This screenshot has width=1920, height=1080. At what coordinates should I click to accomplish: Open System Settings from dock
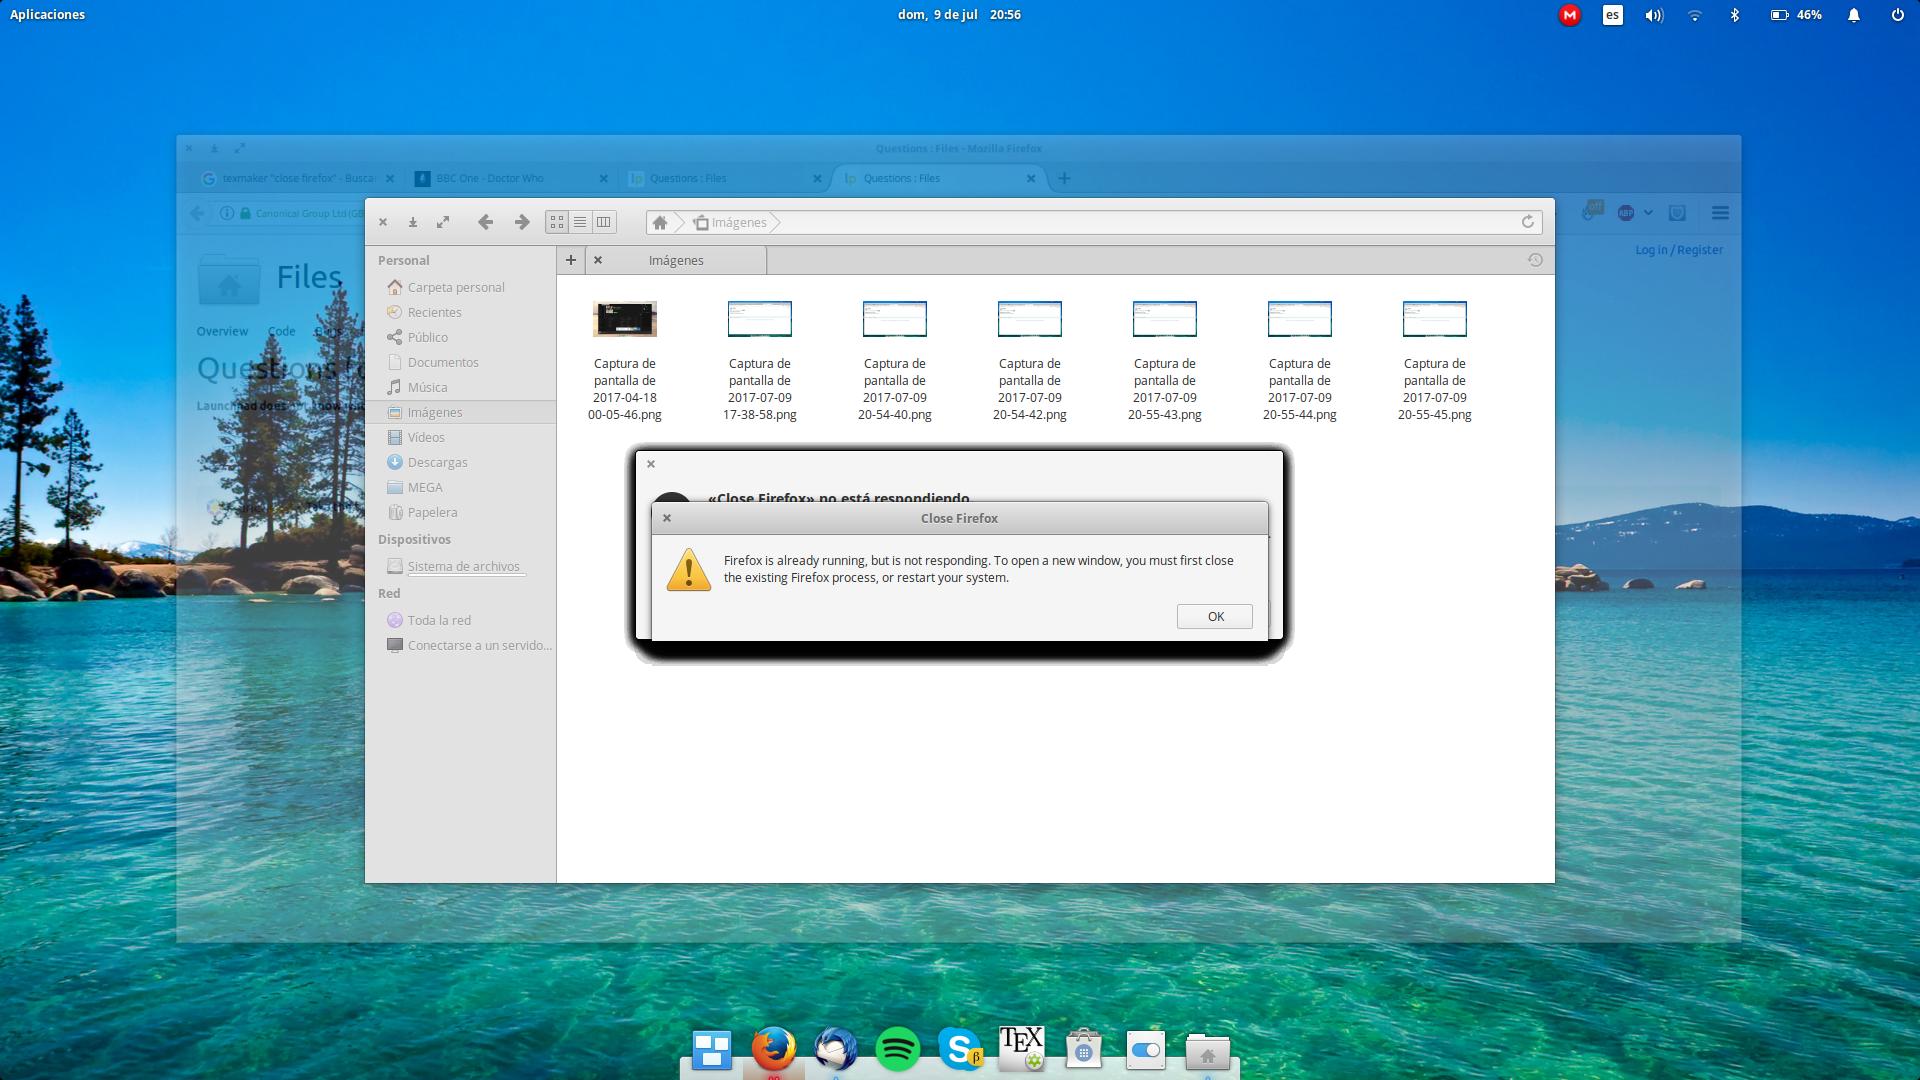[x=1146, y=1050]
